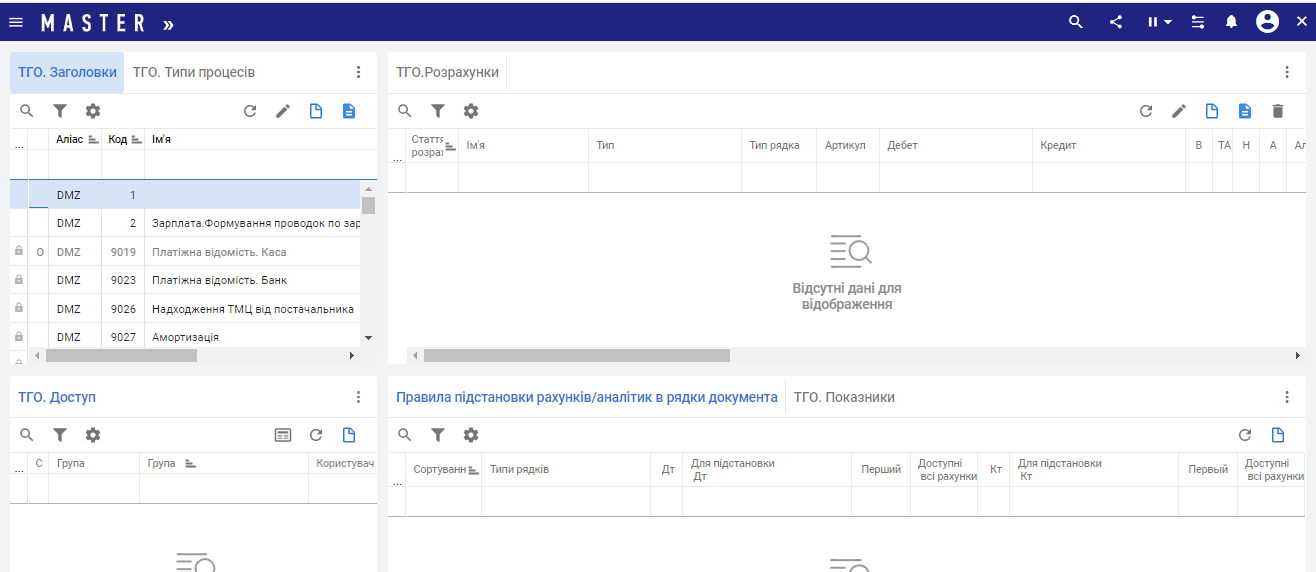The height and width of the screenshot is (572, 1316).
Task: Expand the MASTER double-chevron breadcrumb
Action: [x=168, y=23]
